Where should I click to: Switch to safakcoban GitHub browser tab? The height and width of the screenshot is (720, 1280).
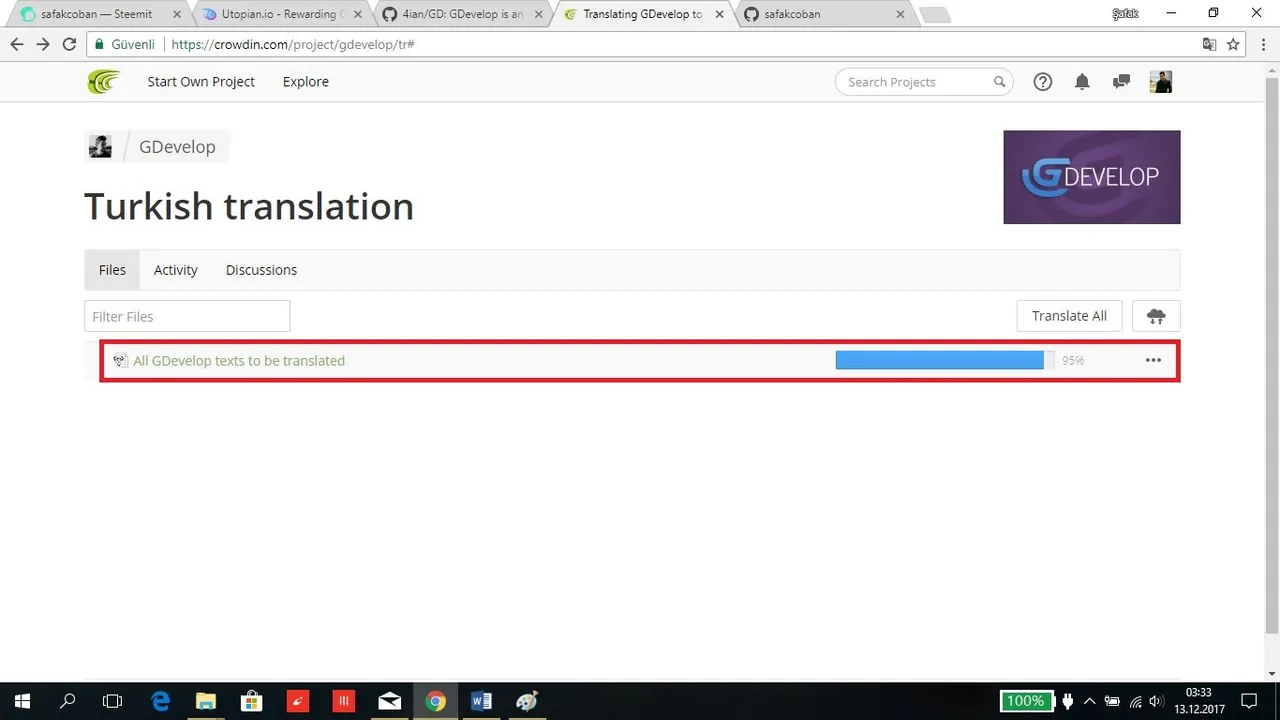826,14
